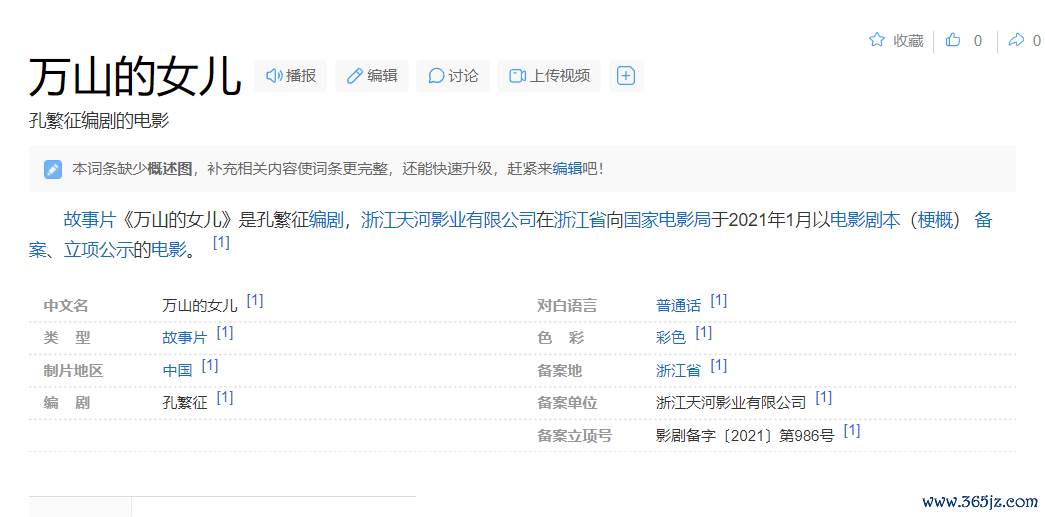Open the 浙江省 link in 备案地 row
Image resolution: width=1045 pixels, height=517 pixels.
[x=678, y=370]
